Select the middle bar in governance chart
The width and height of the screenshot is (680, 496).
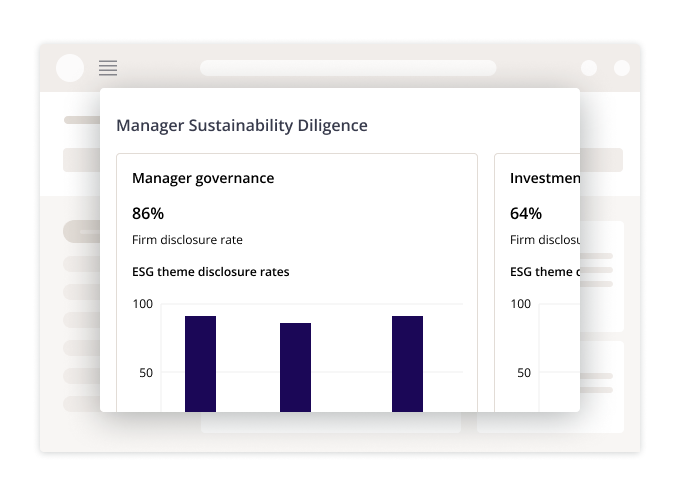click(295, 366)
